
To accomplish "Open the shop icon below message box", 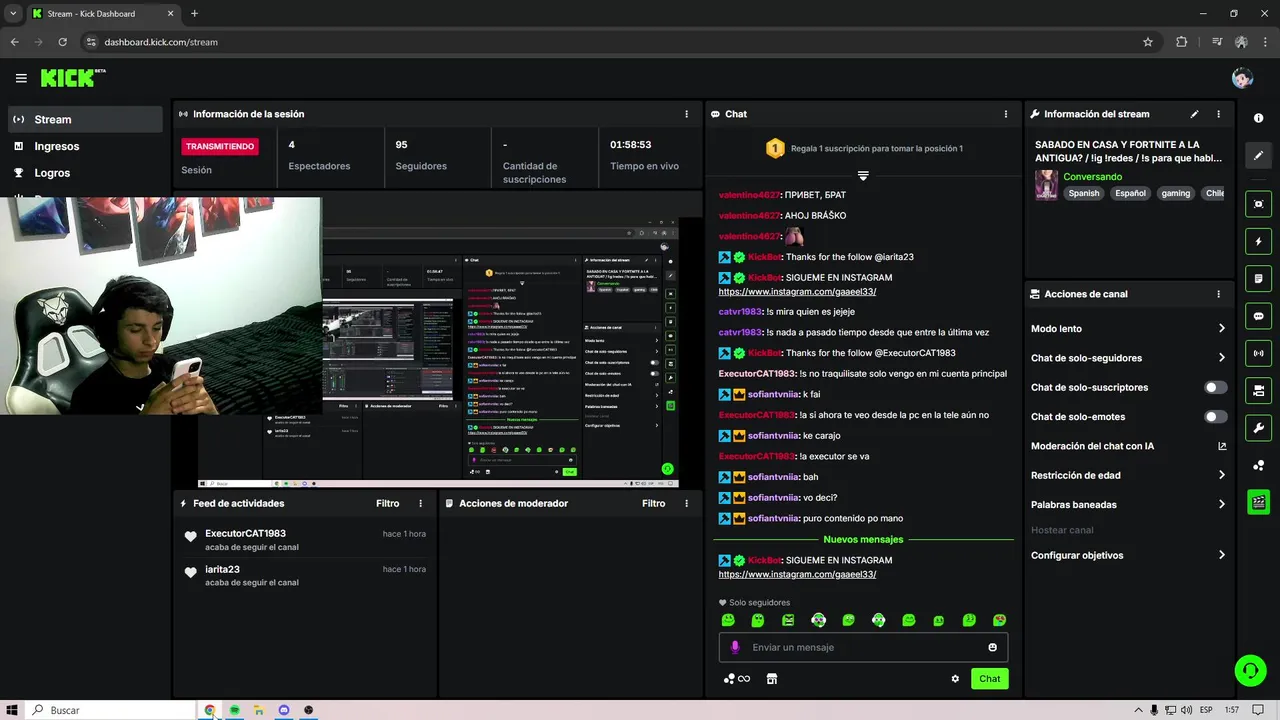I will [771, 679].
